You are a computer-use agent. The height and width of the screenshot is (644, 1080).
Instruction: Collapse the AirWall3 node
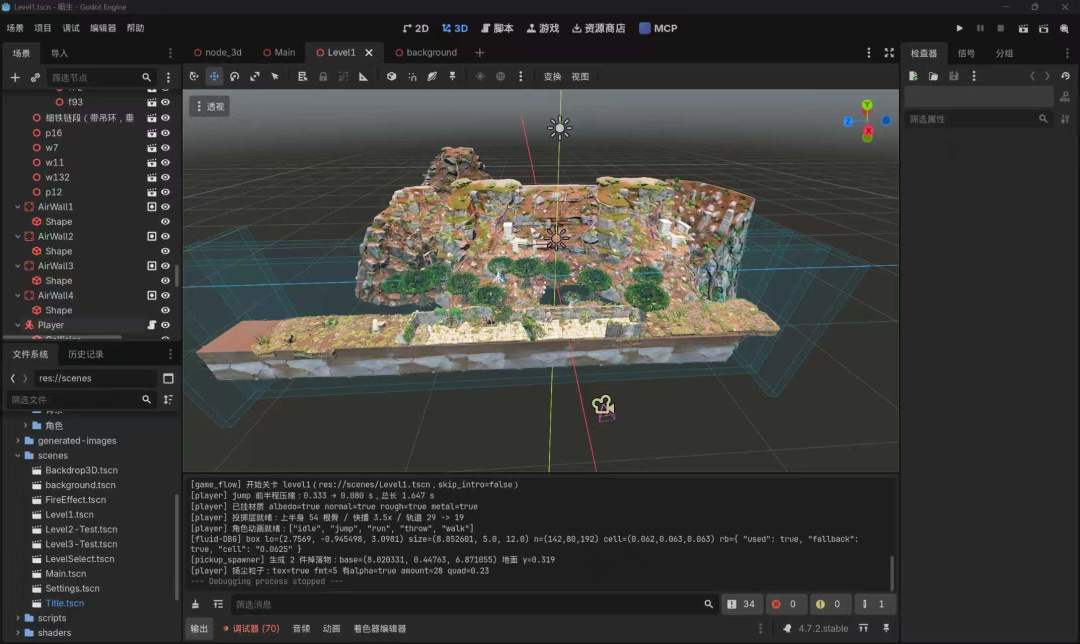pyautogui.click(x=18, y=266)
